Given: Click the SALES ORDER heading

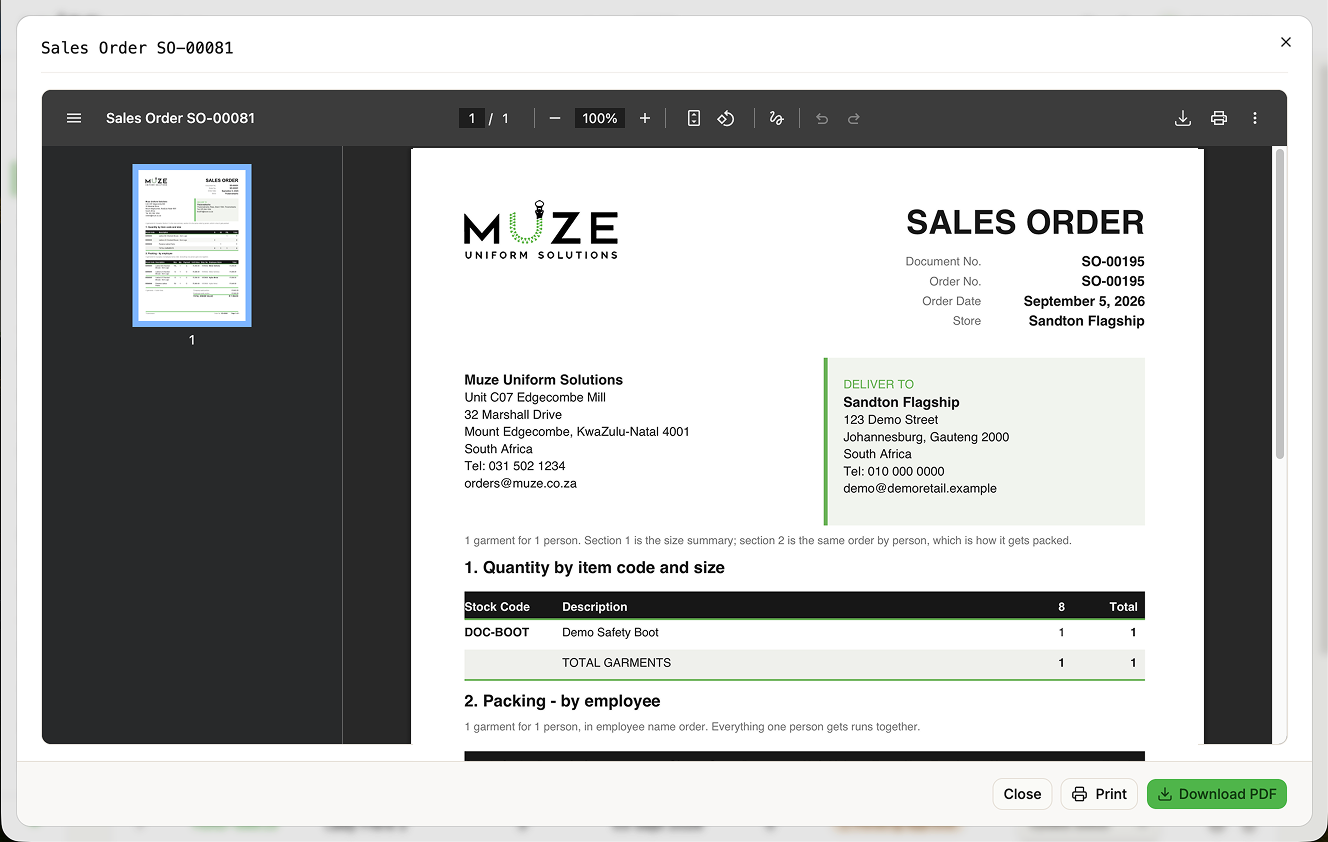Looking at the screenshot, I should point(1025,222).
